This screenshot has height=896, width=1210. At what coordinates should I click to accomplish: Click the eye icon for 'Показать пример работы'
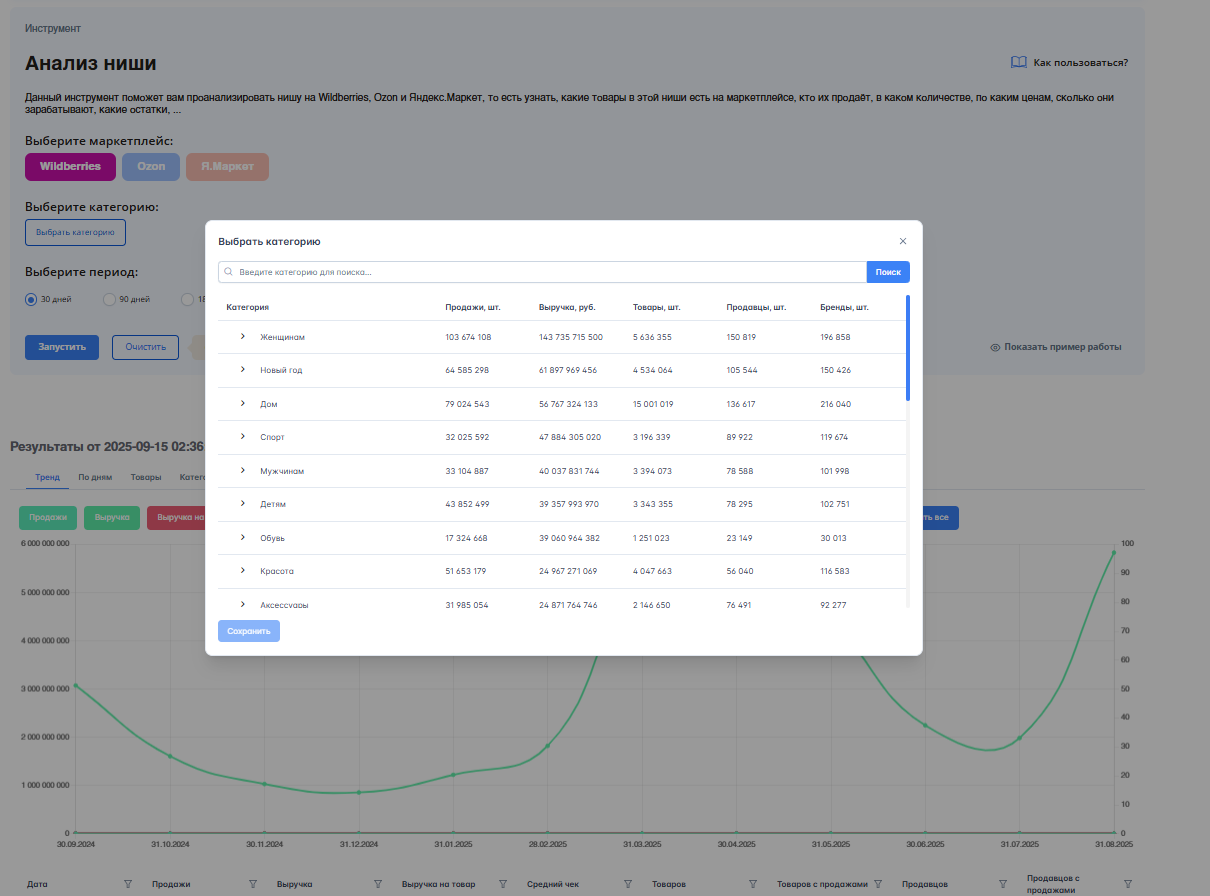[995, 347]
